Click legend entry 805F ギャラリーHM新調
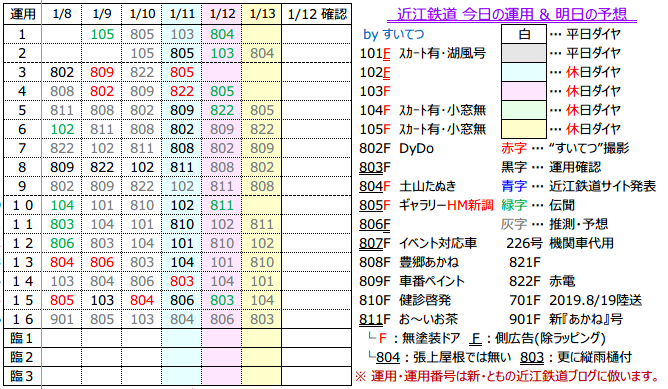 click(426, 205)
